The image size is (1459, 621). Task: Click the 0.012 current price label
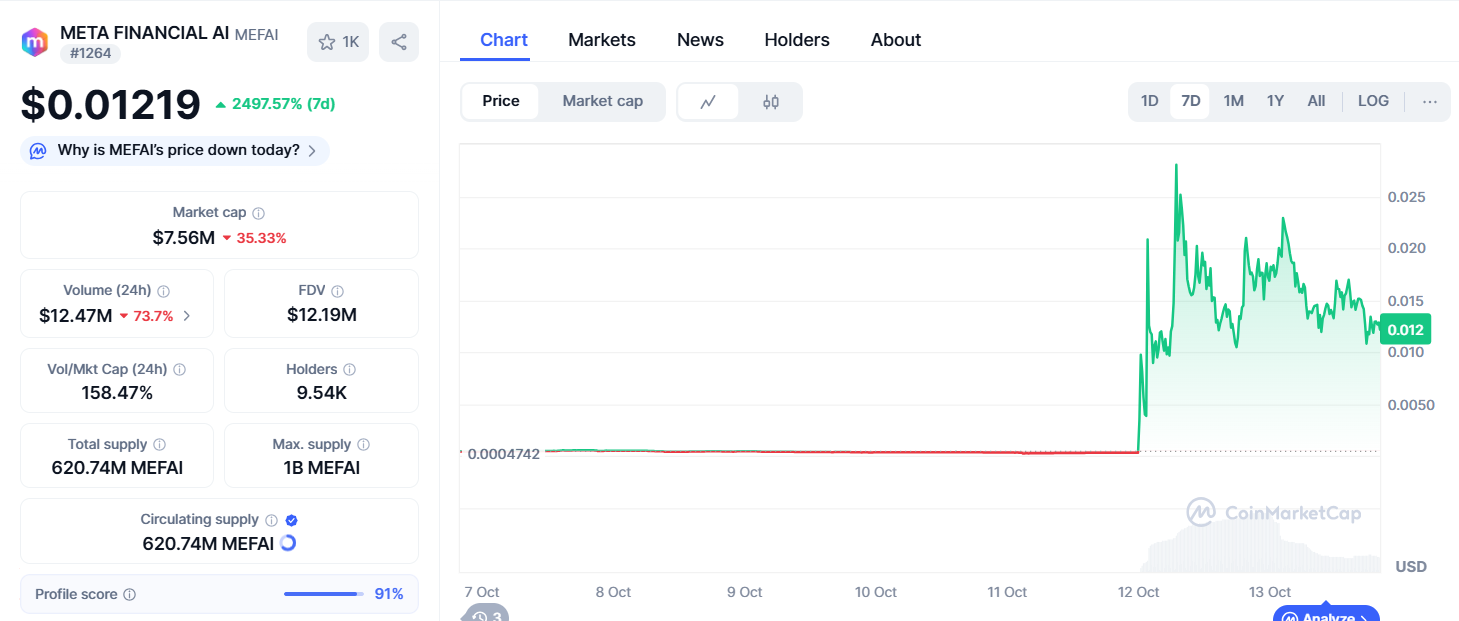pos(1404,329)
